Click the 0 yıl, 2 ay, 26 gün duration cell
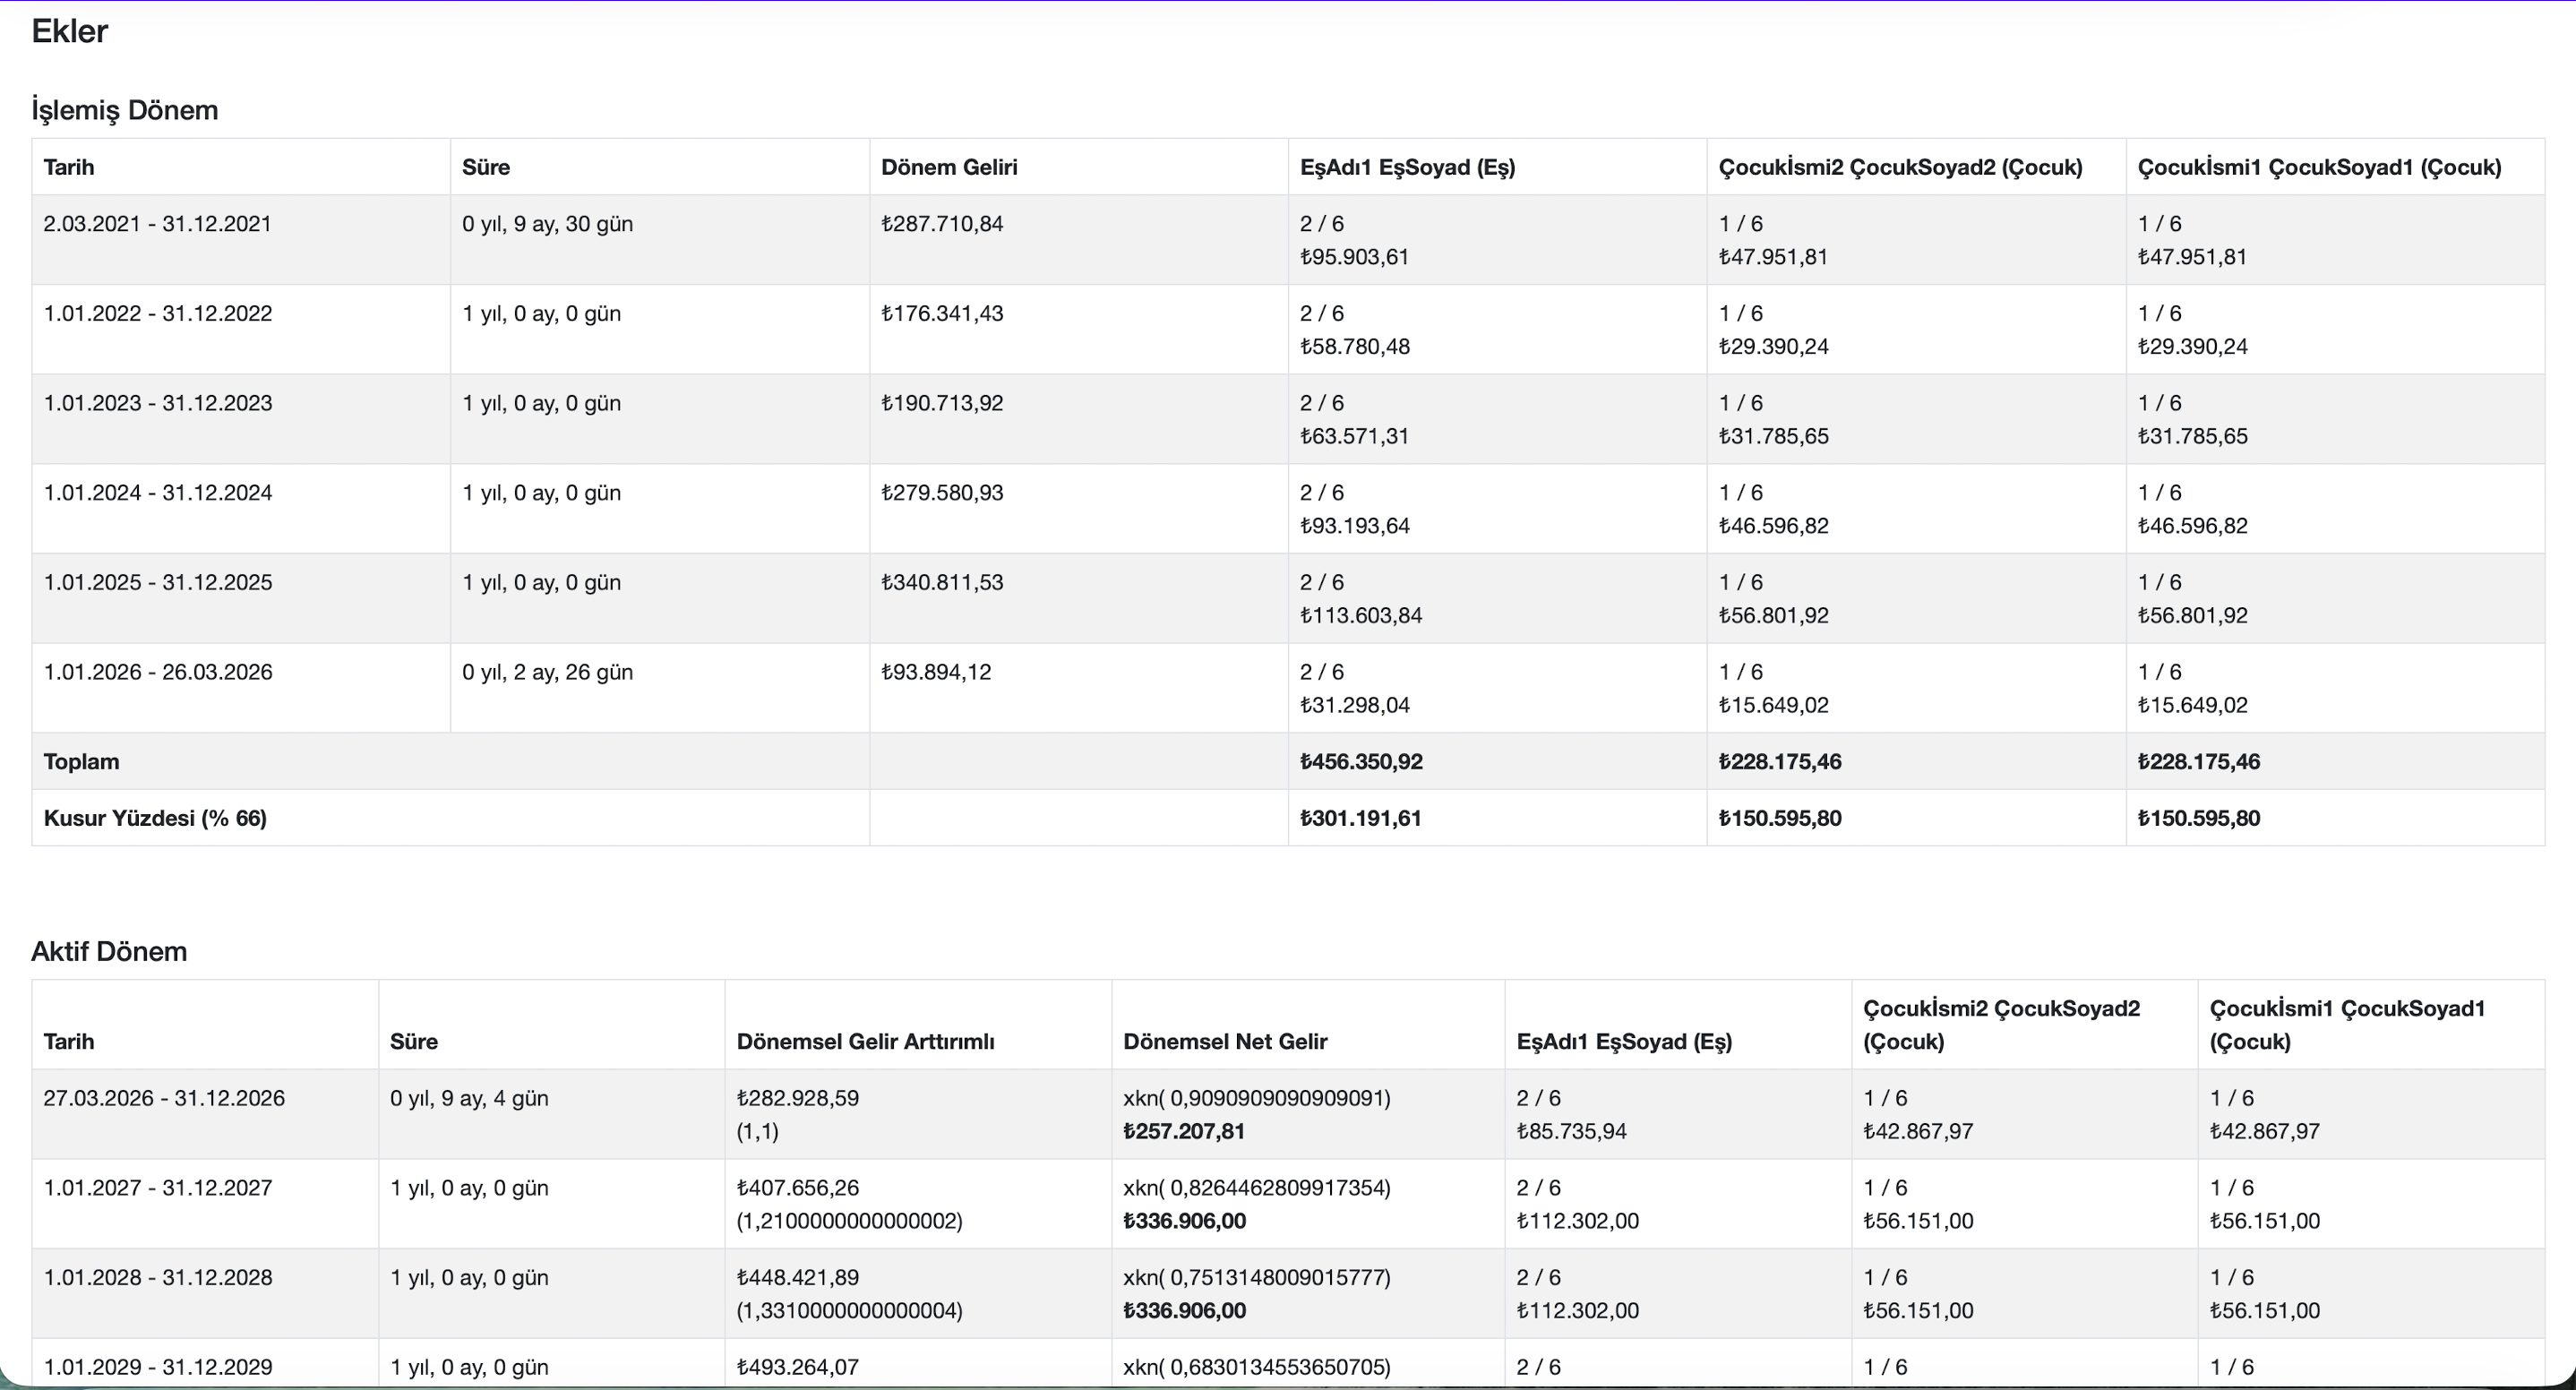The height and width of the screenshot is (1390, 2576). click(547, 672)
